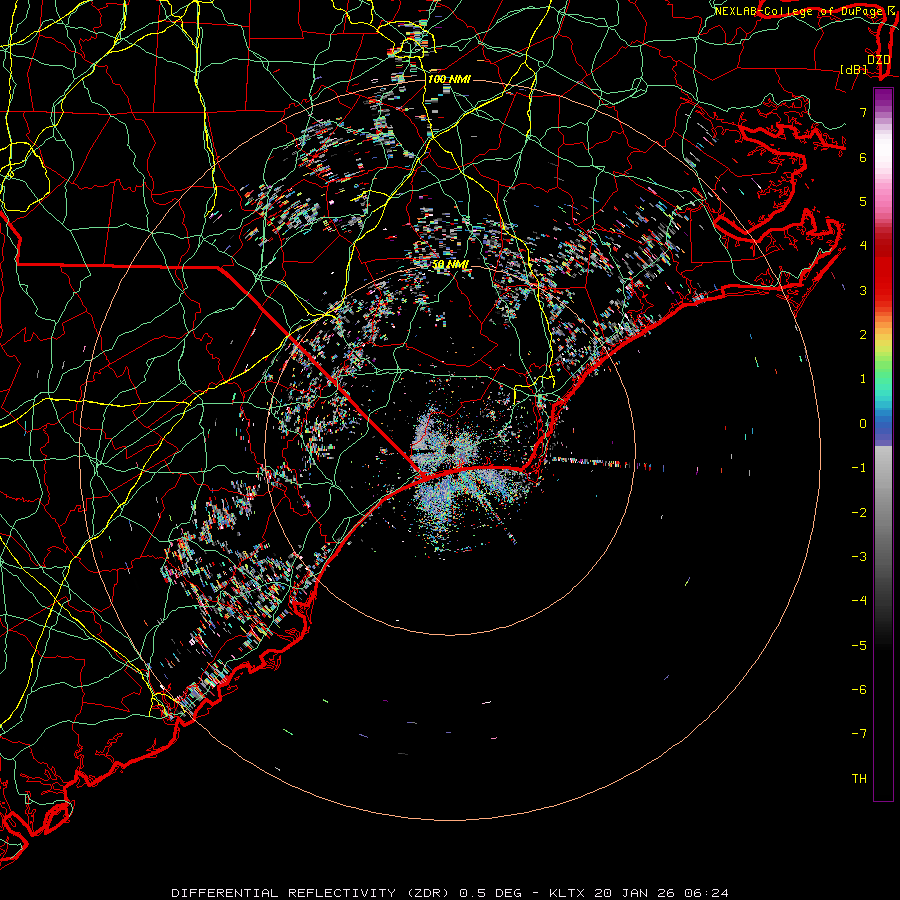Screen dimensions: 900x900
Task: Click the -4 value on the color scale
Action: pos(859,601)
